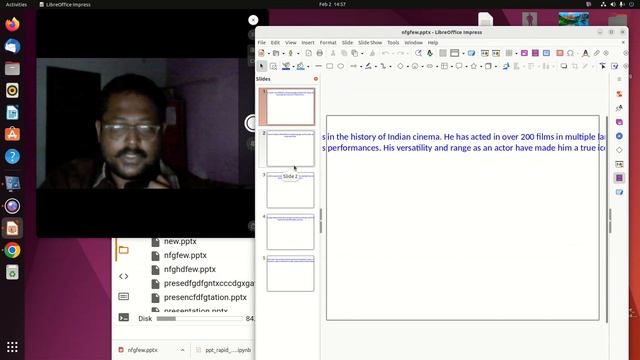Click the Insert Text Box icon

546,53
